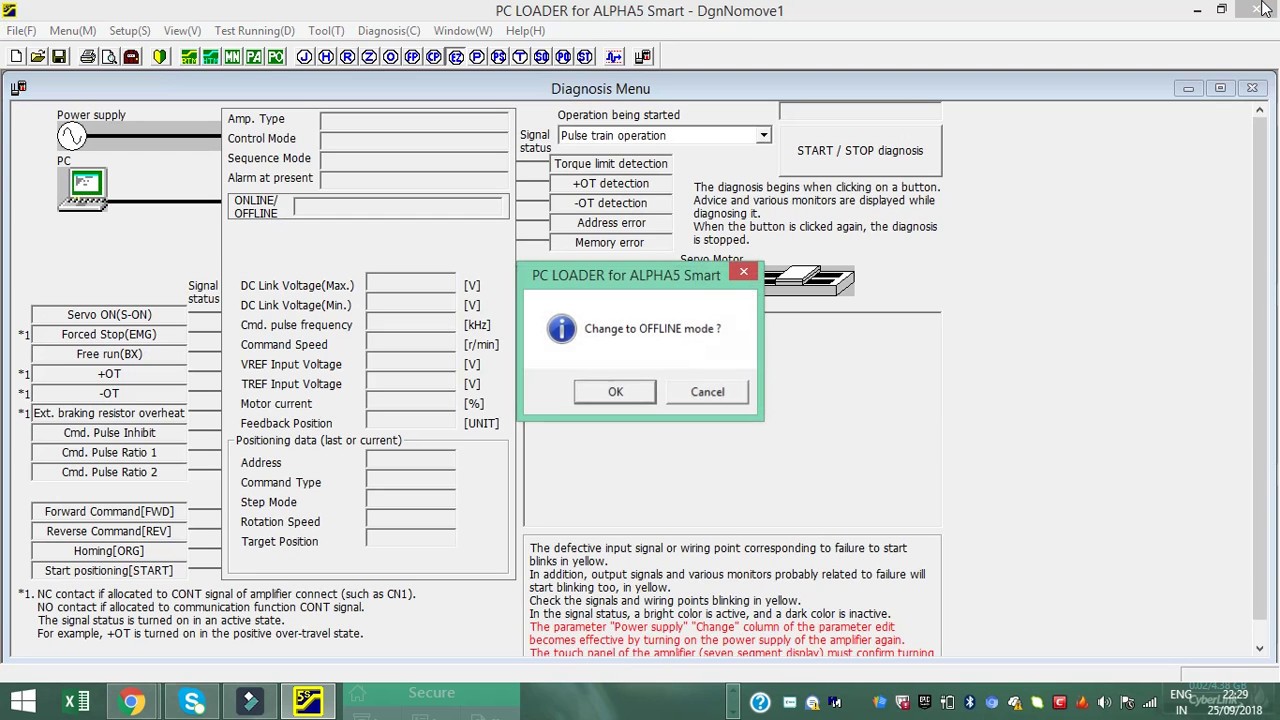Click the PC green toolbar icon
1280x720 pixels.
pos(276,57)
